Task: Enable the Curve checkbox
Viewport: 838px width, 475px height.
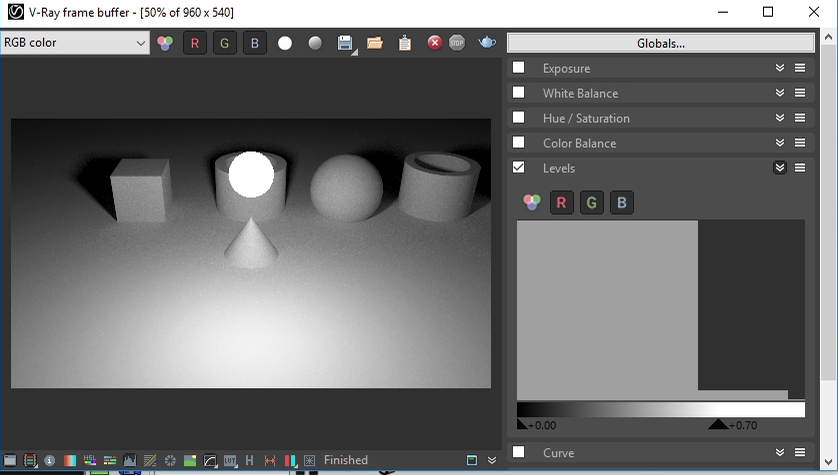Action: coord(518,453)
